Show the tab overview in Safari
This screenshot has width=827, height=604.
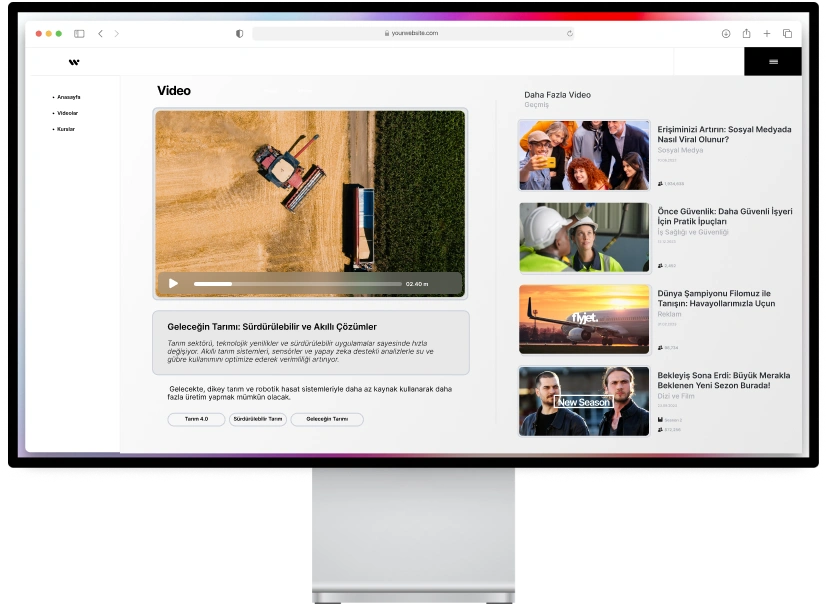coord(787,34)
